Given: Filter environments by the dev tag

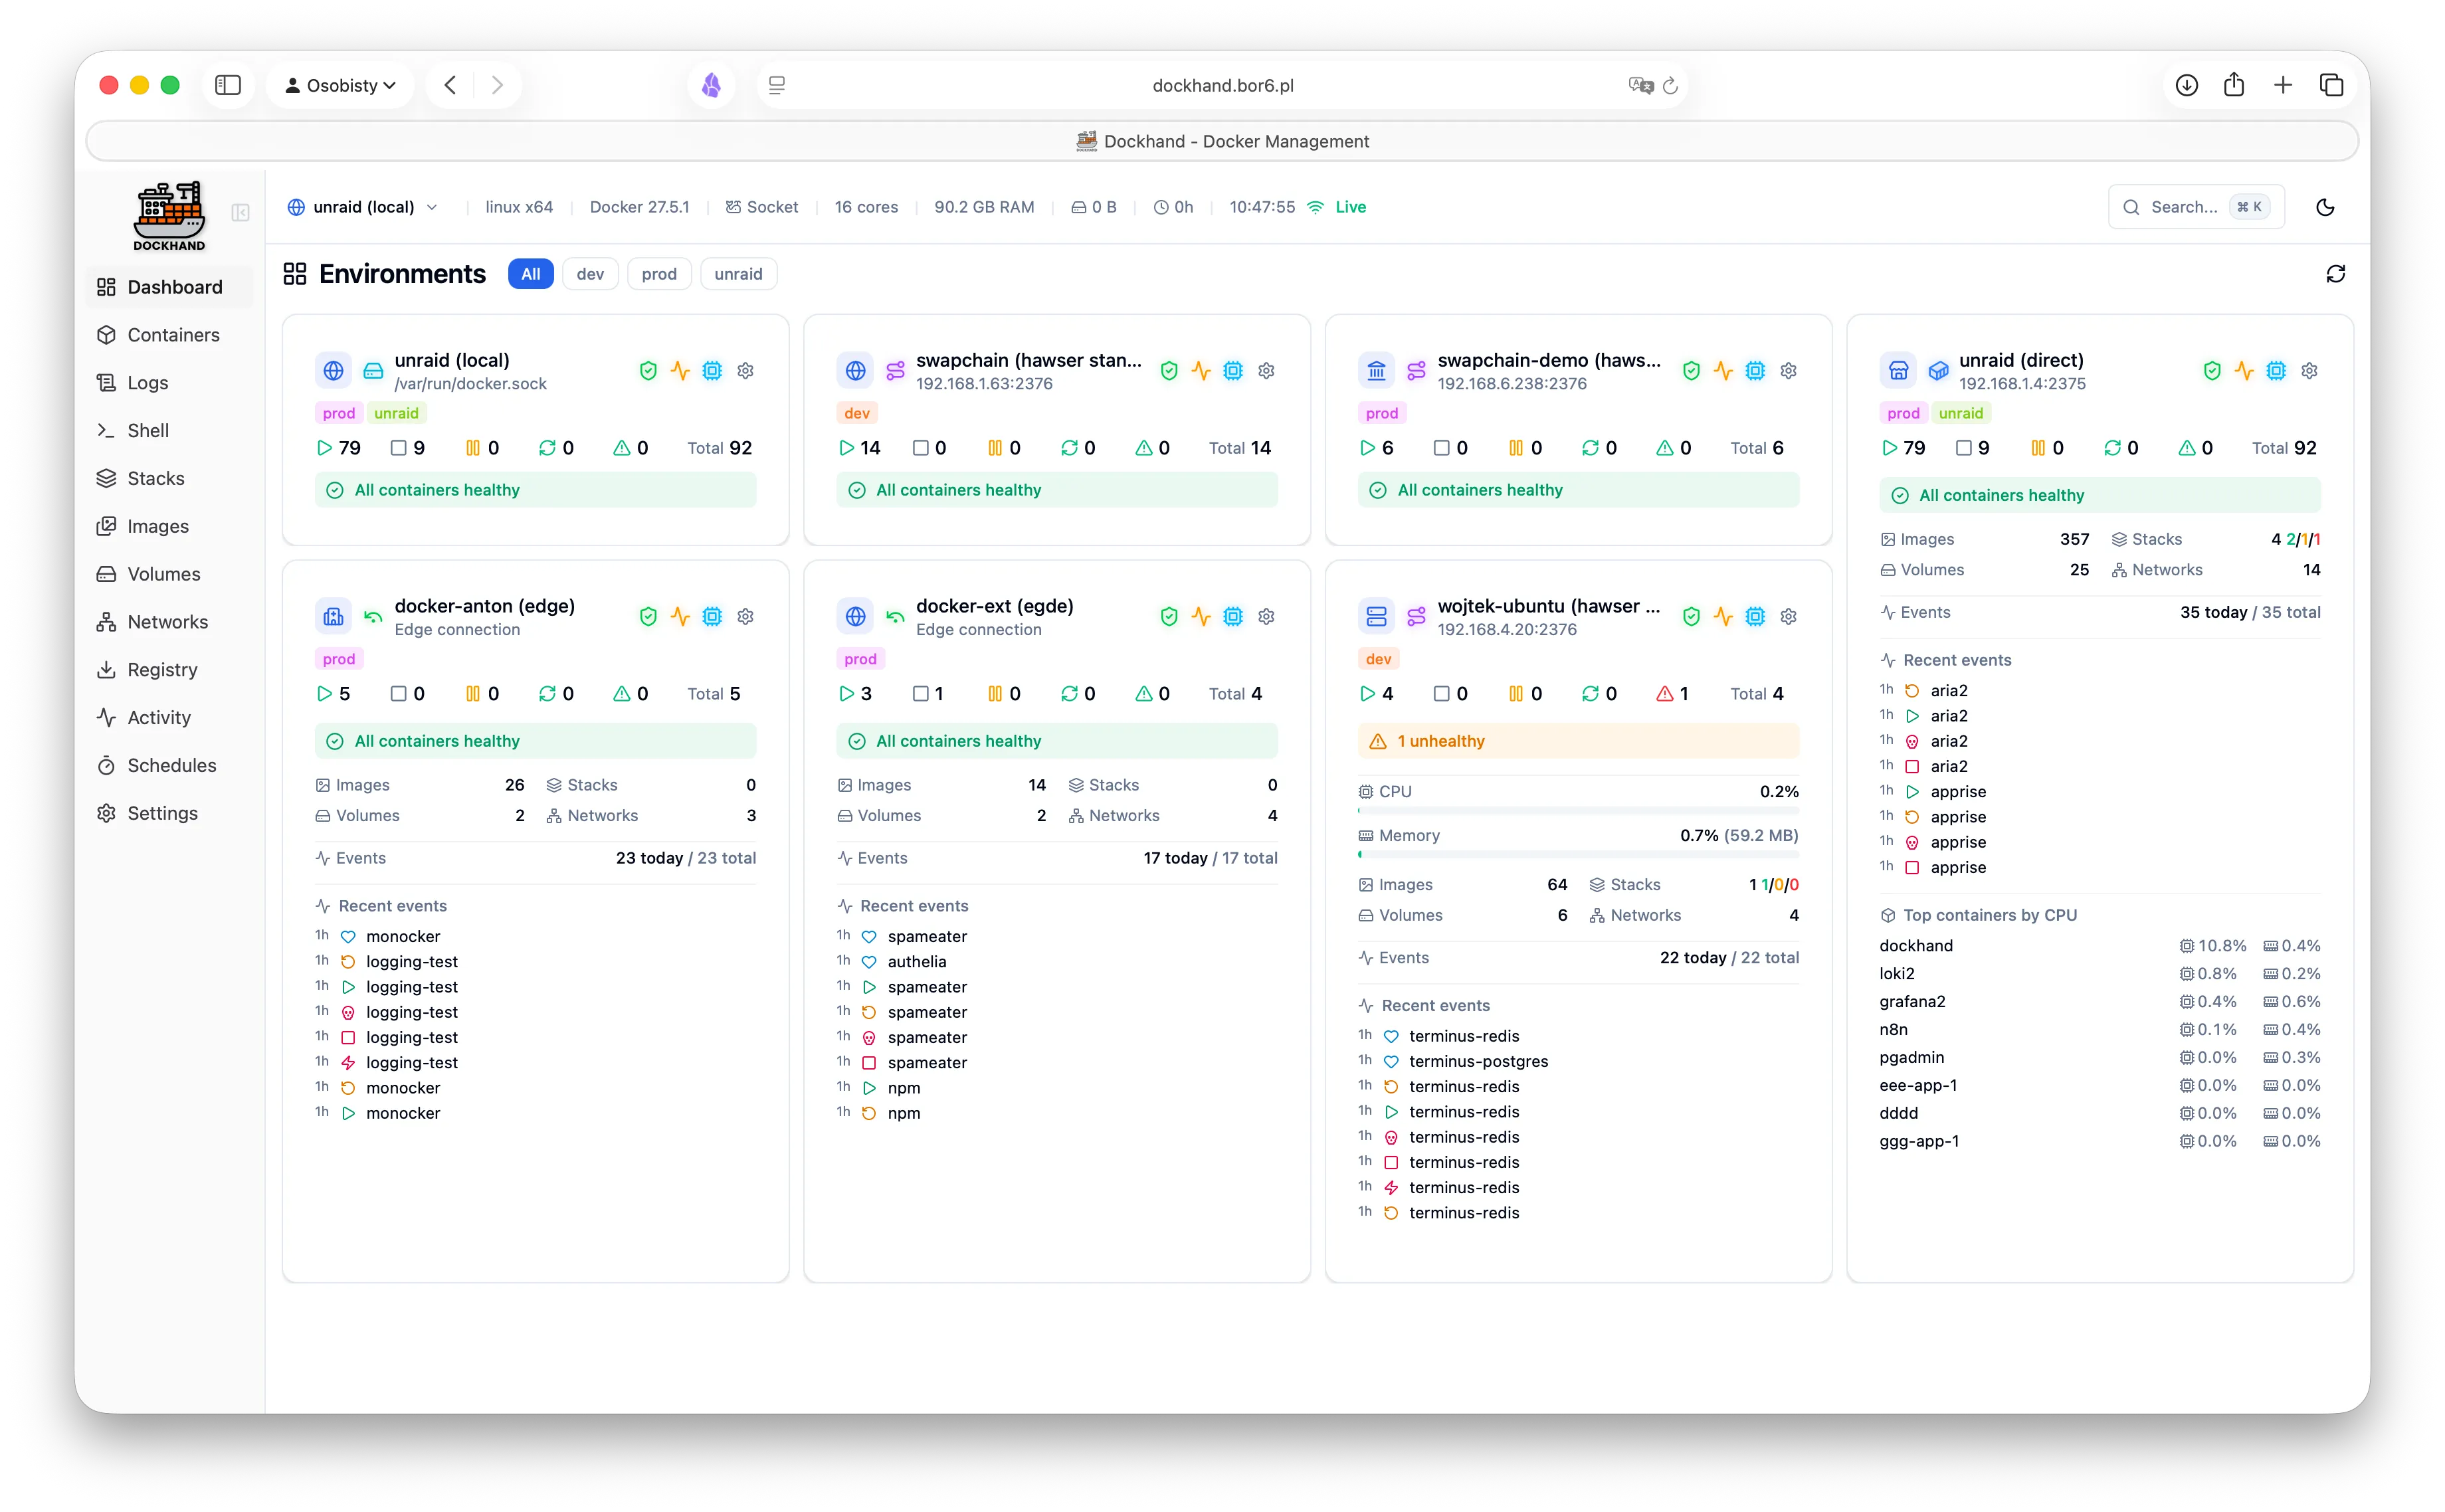Looking at the screenshot, I should [590, 273].
